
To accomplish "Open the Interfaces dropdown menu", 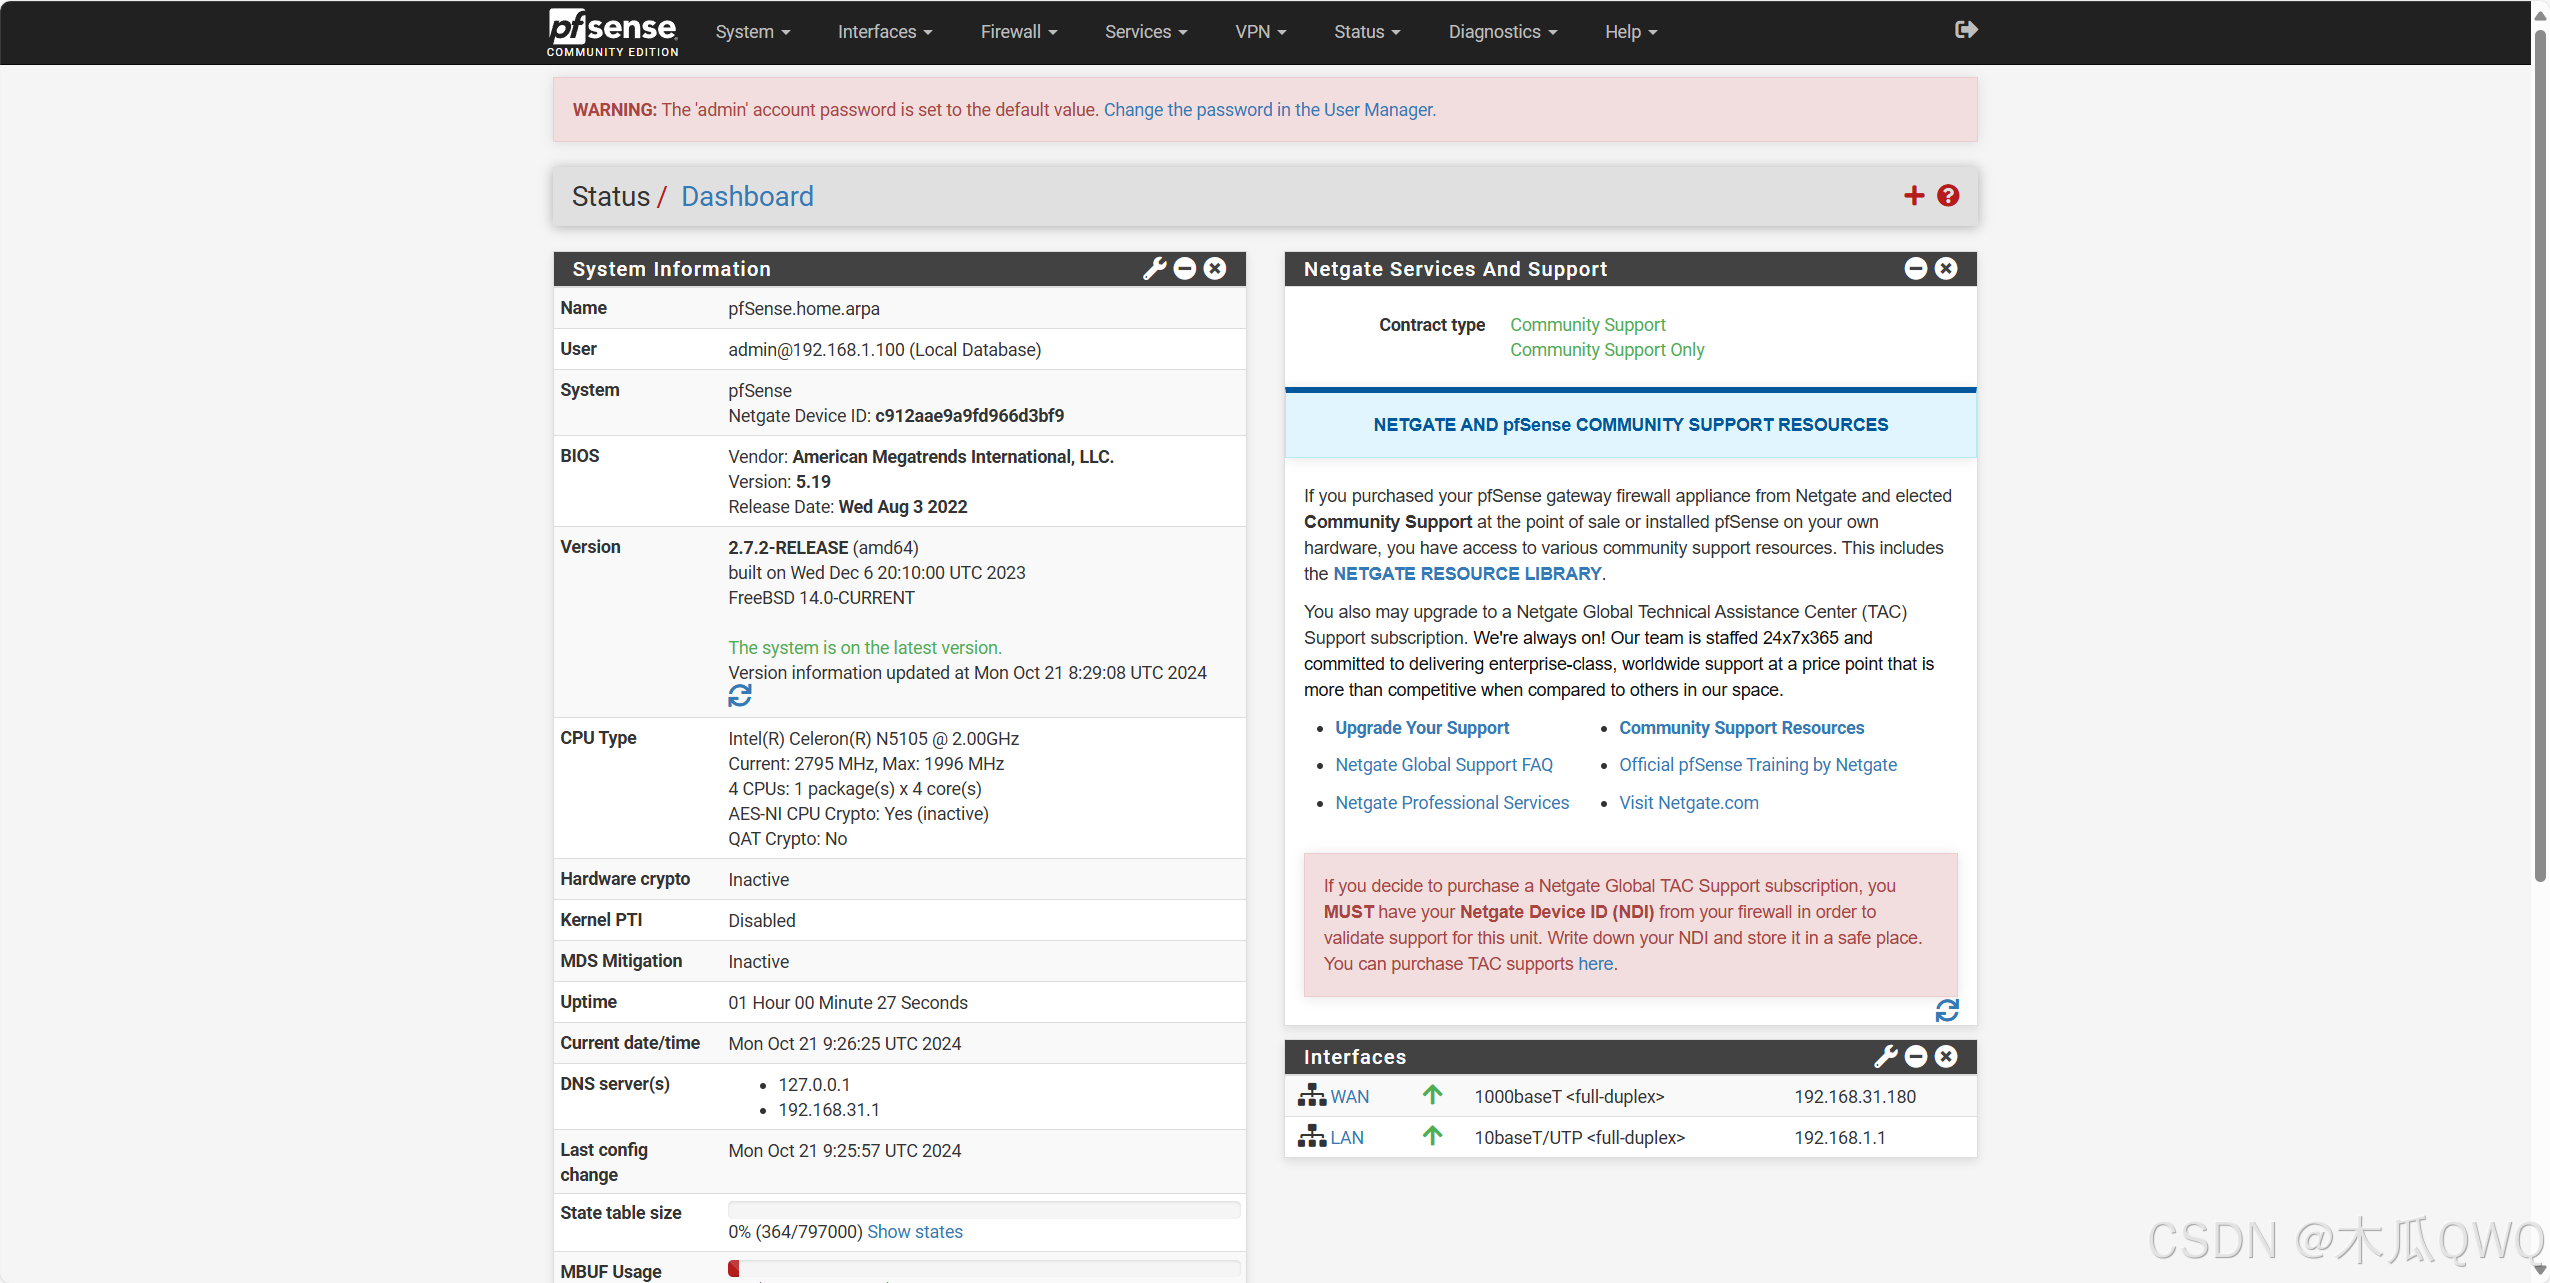I will coord(885,32).
